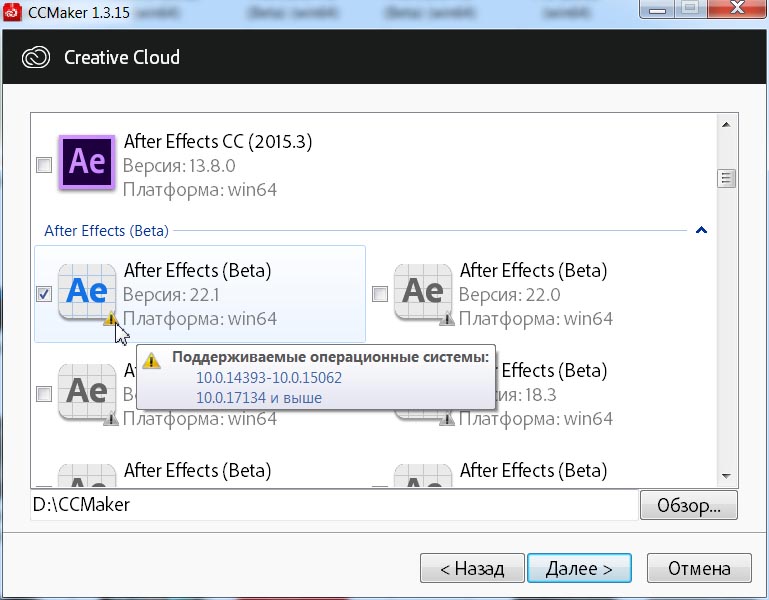Image resolution: width=769 pixels, height=600 pixels.
Task: Uncheck the After Effects (Beta) 22.1 checkbox
Action: pos(44,294)
